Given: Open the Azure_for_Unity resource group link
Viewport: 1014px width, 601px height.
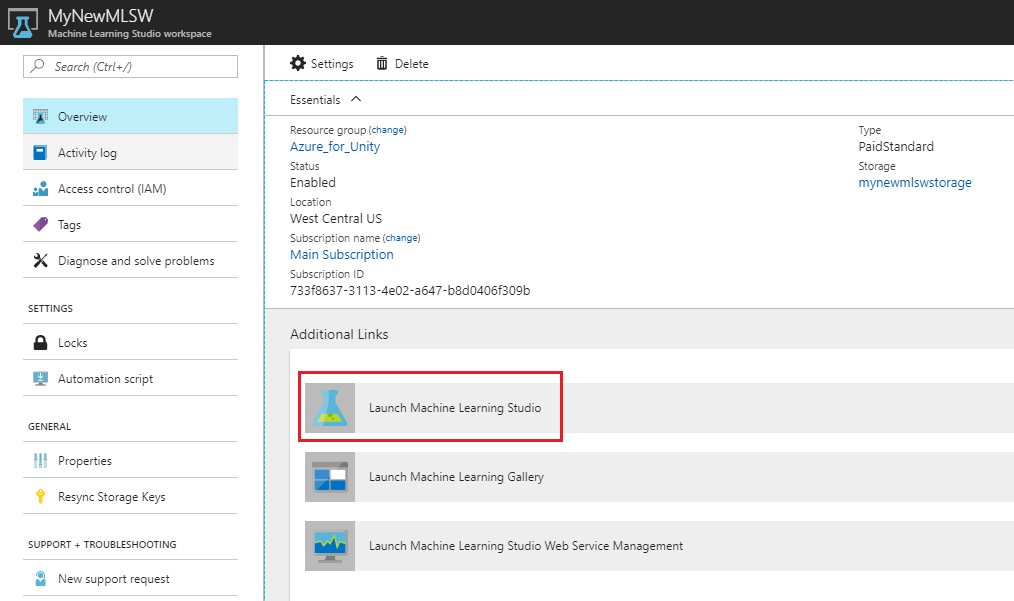Looking at the screenshot, I should point(334,146).
